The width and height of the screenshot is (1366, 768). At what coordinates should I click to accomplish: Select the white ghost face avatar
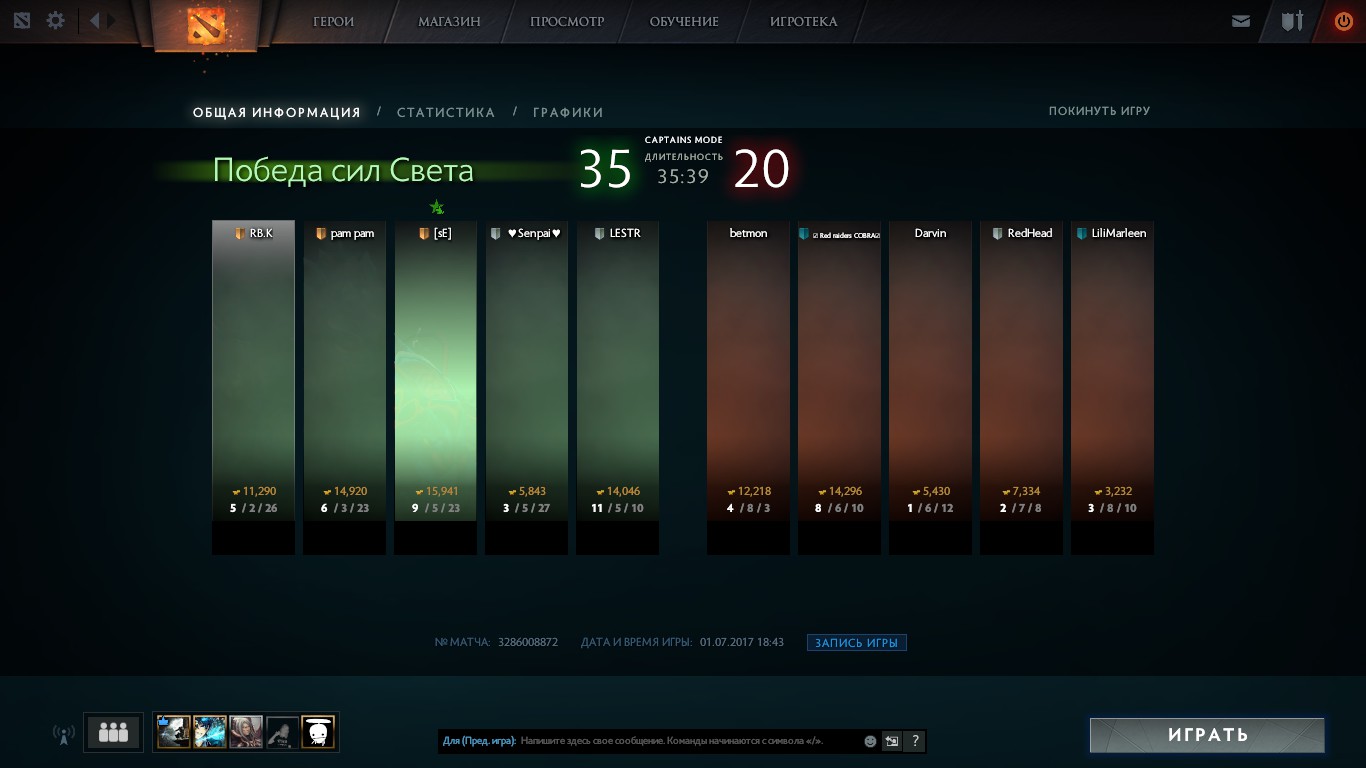pyautogui.click(x=318, y=732)
